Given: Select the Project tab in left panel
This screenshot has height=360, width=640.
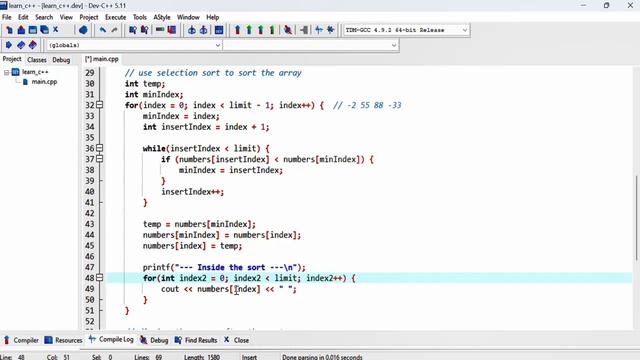Looking at the screenshot, I should pos(12,59).
